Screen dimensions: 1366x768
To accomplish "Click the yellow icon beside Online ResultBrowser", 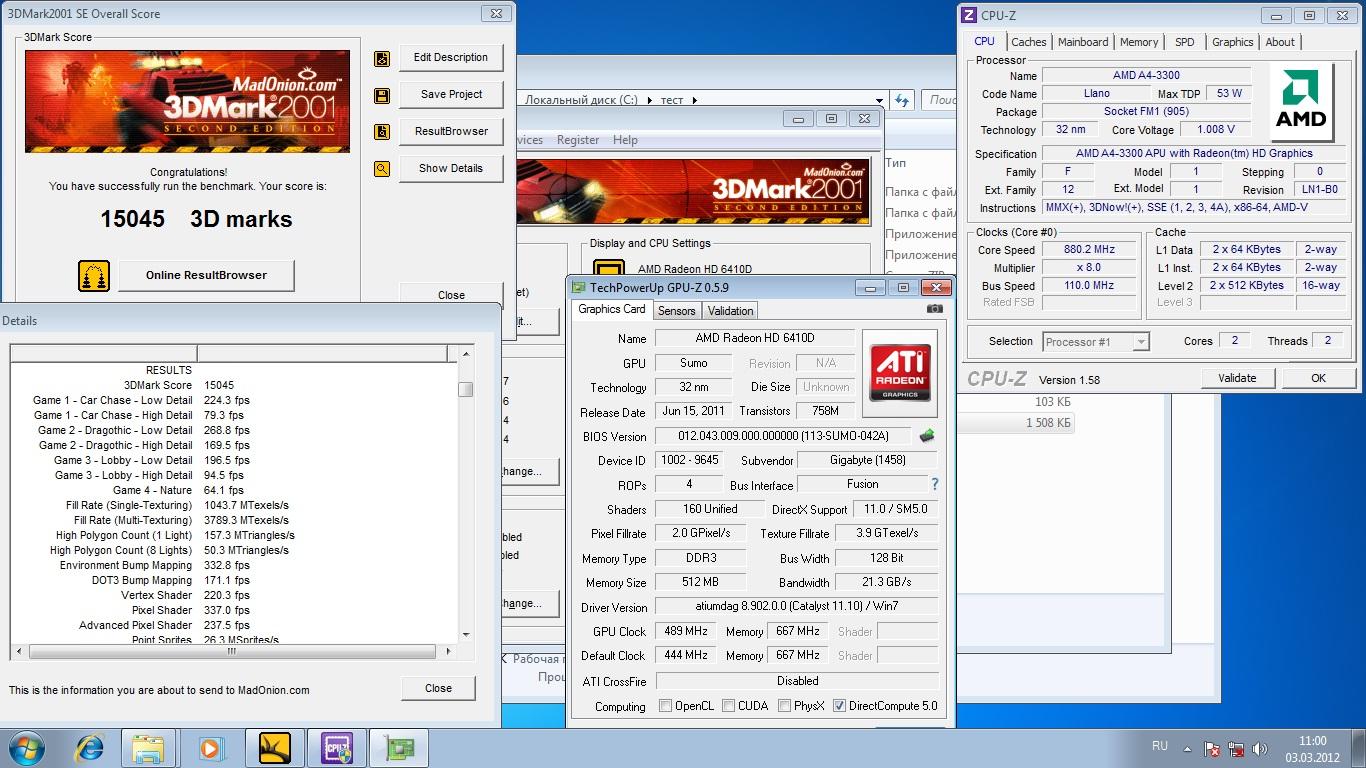I will pos(94,276).
